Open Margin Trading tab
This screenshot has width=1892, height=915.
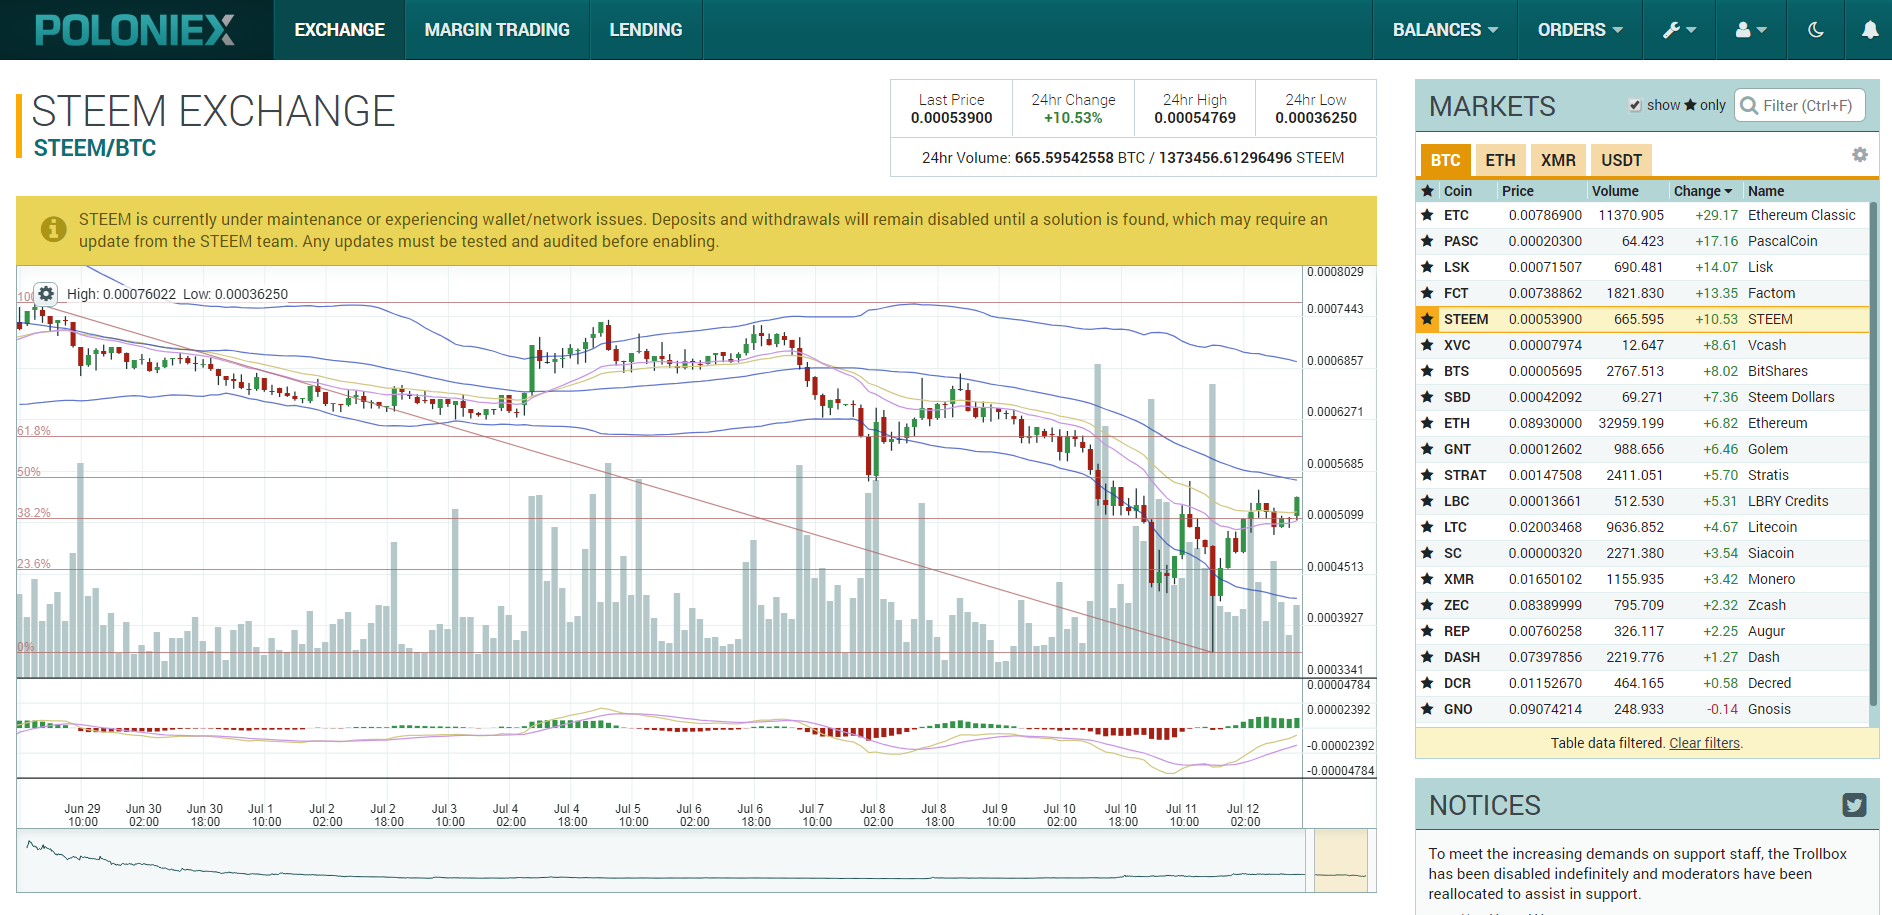tap(497, 30)
